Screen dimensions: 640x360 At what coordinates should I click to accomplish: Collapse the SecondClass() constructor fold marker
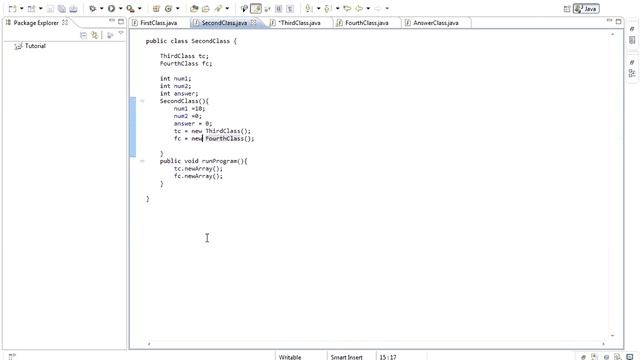[x=142, y=101]
